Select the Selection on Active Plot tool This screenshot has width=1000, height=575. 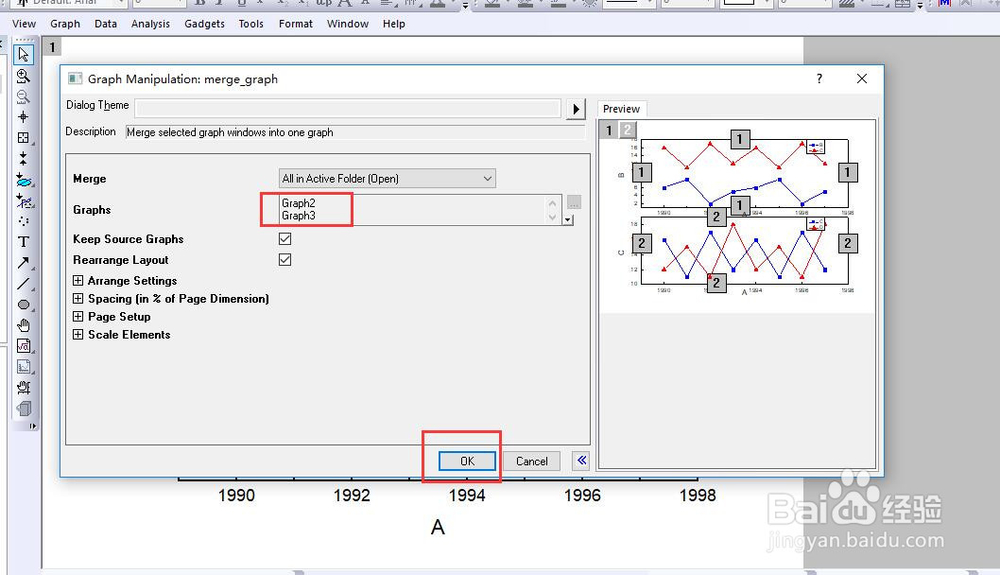pos(24,180)
